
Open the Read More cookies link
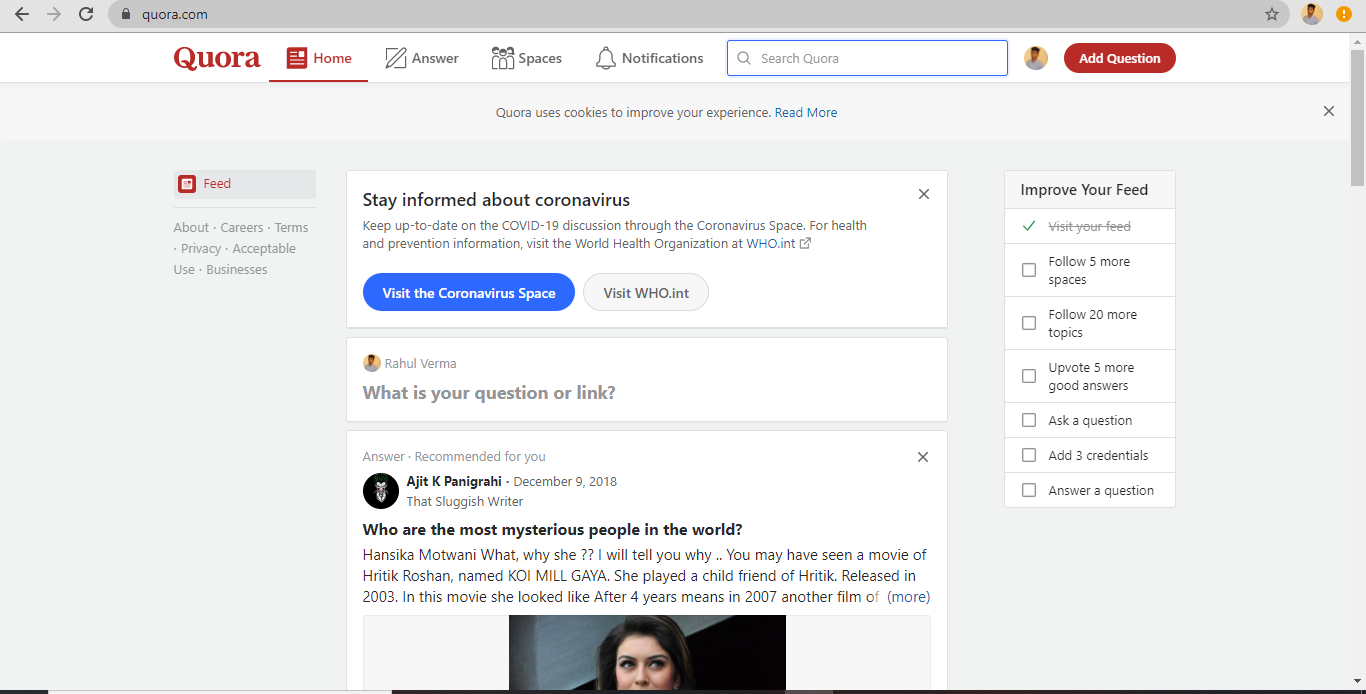pos(806,113)
